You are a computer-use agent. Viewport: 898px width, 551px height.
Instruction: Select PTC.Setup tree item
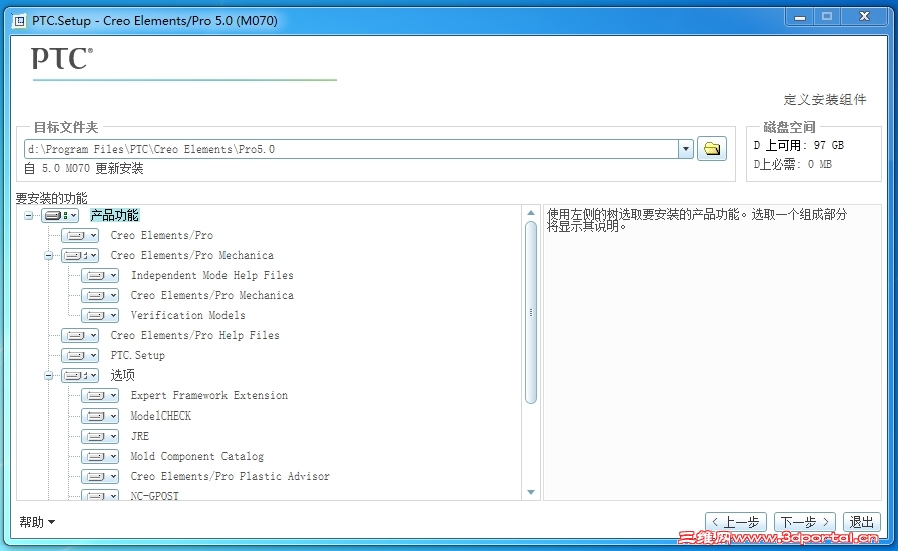tap(137, 356)
